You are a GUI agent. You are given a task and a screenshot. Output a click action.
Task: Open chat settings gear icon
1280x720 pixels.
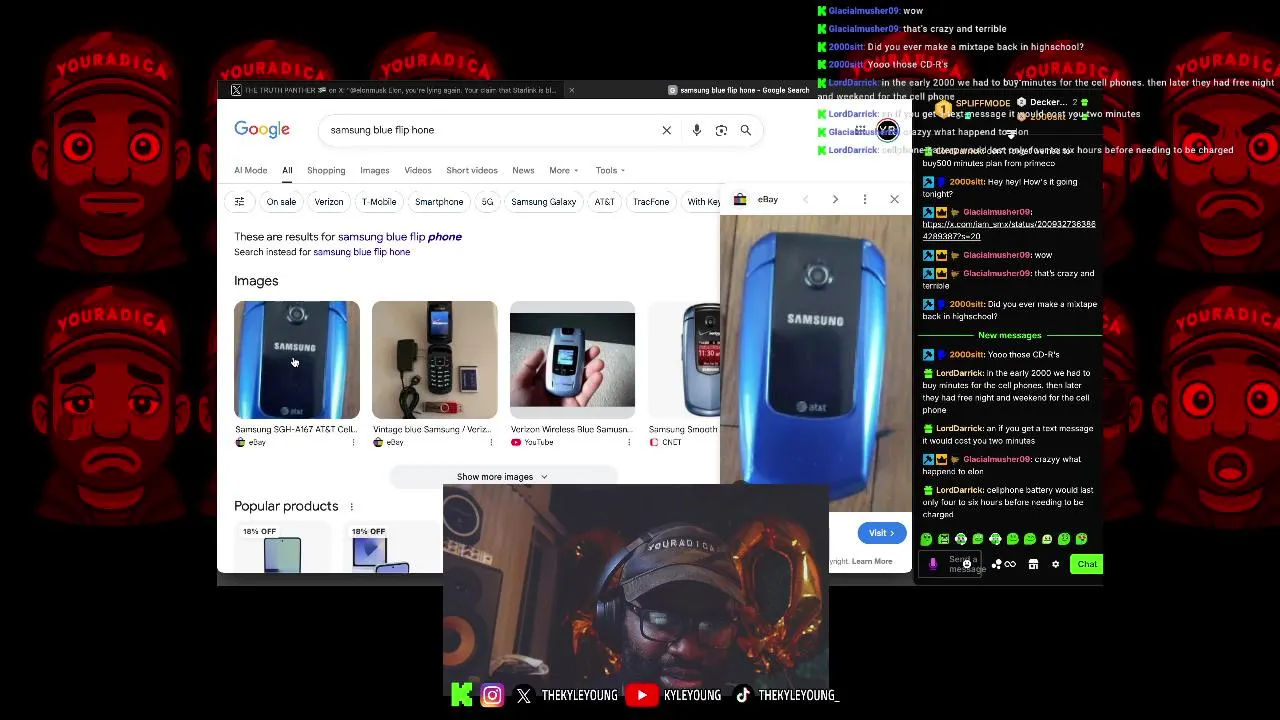coord(1055,564)
